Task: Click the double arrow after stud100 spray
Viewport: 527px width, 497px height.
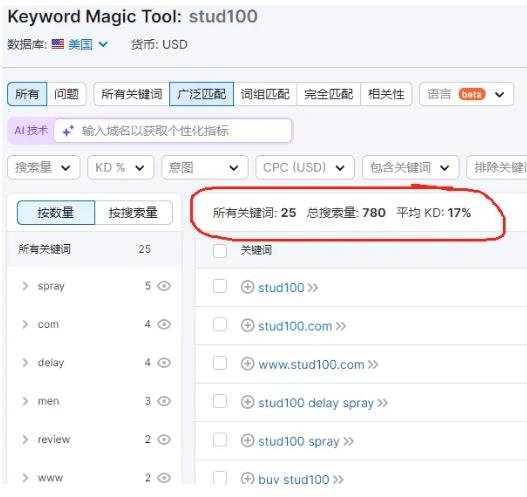Action: coord(348,441)
